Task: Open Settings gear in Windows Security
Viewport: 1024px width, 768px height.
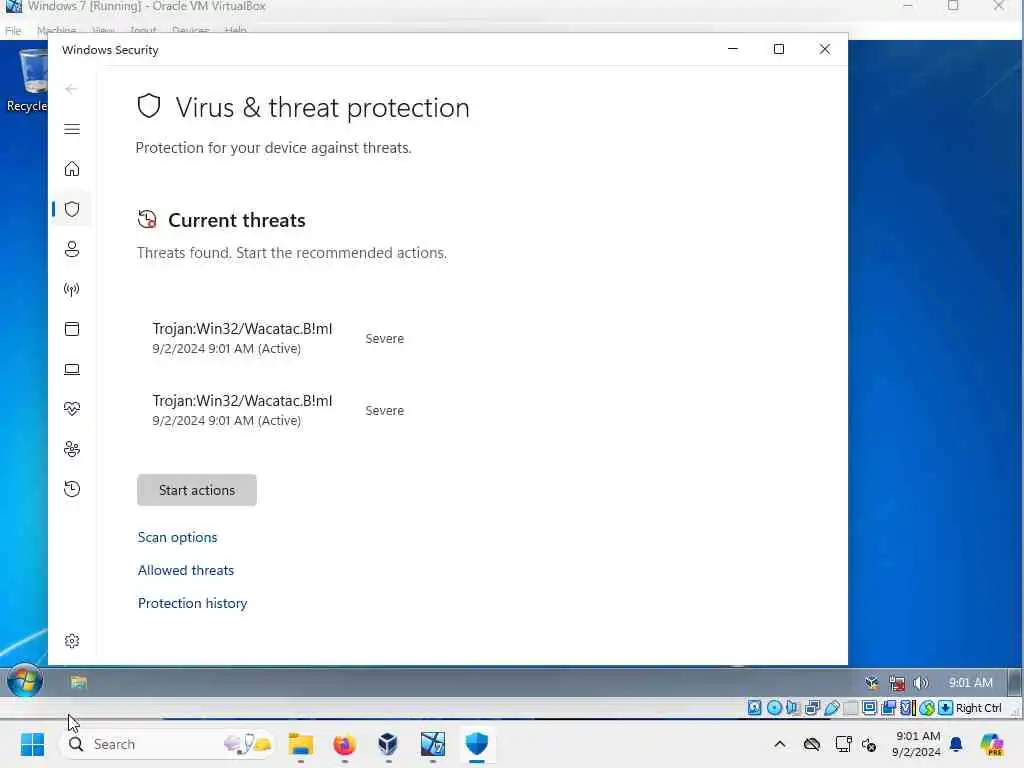Action: (x=72, y=641)
